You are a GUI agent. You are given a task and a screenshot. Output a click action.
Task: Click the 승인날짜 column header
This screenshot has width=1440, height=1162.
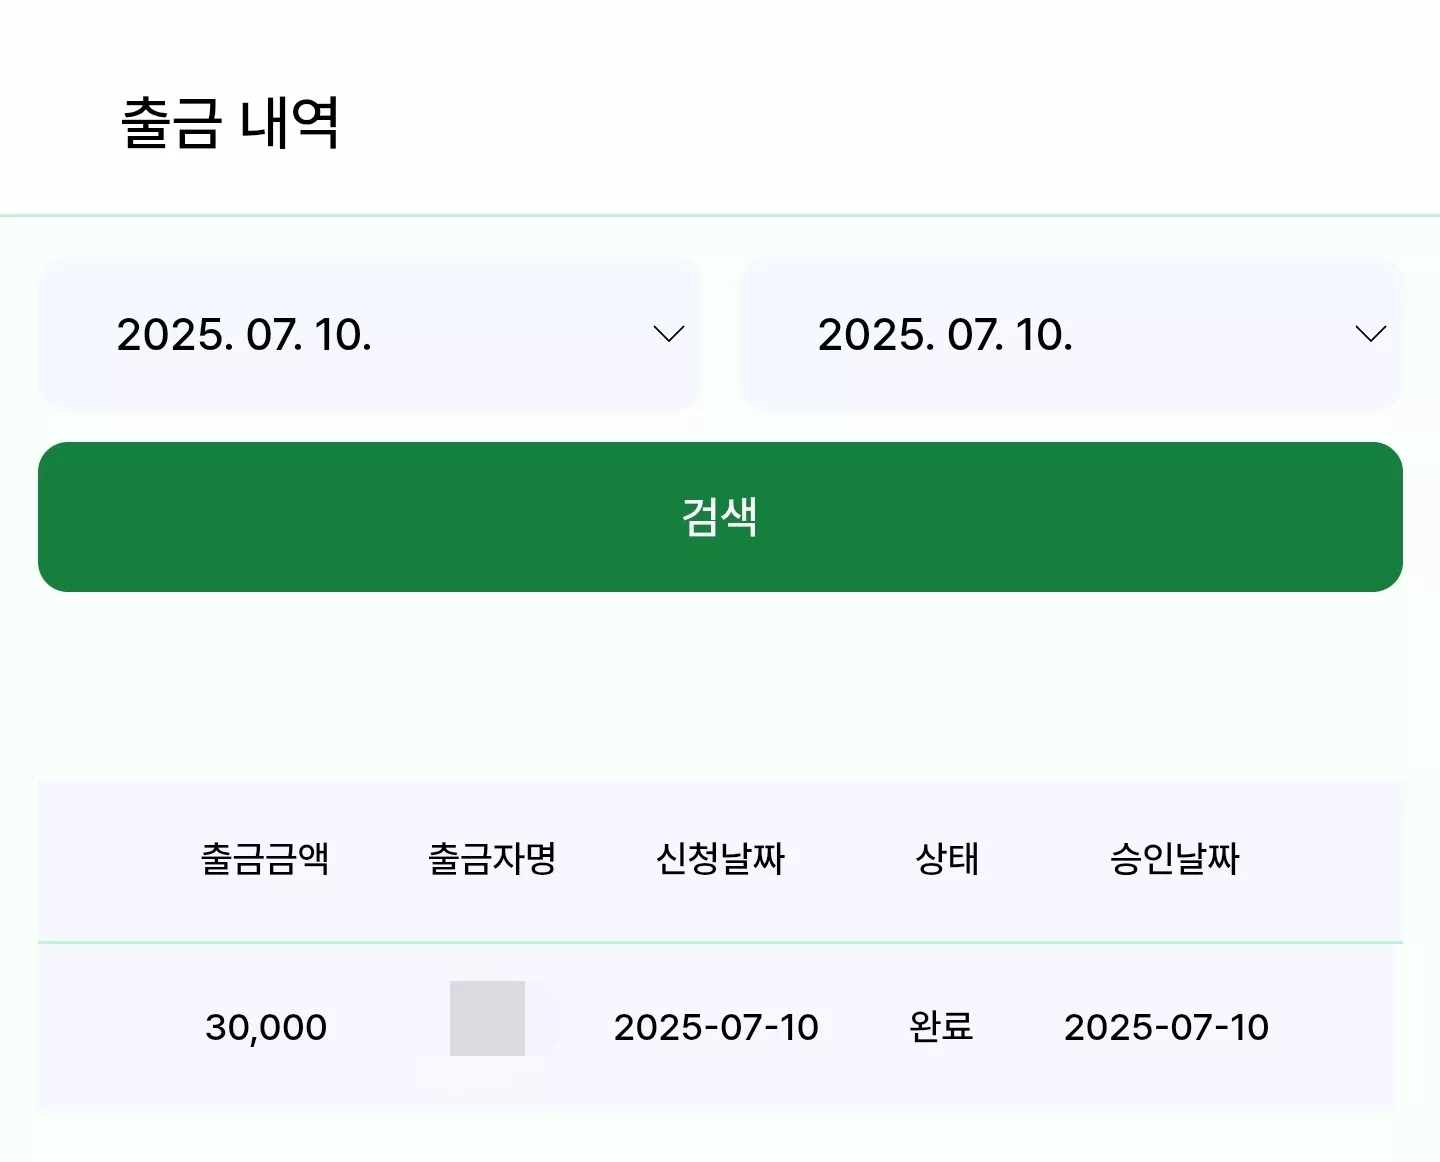tap(1174, 859)
